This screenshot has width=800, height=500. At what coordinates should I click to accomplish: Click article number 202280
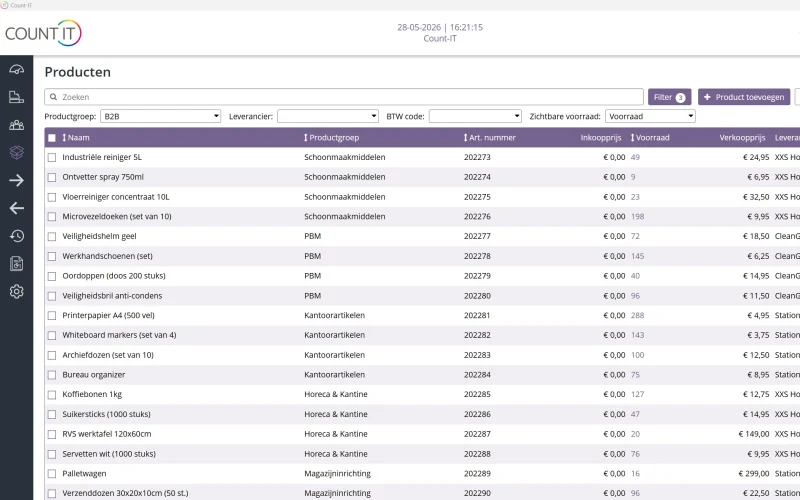(477, 295)
